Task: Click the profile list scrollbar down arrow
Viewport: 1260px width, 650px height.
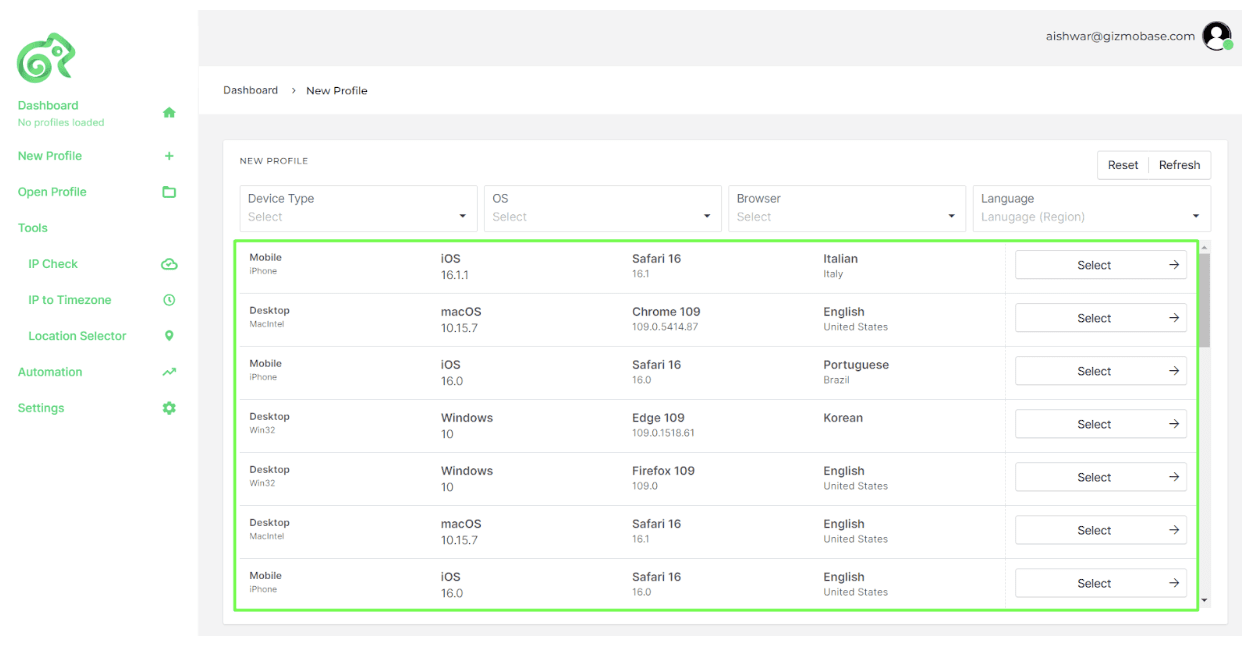Action: point(1204,600)
